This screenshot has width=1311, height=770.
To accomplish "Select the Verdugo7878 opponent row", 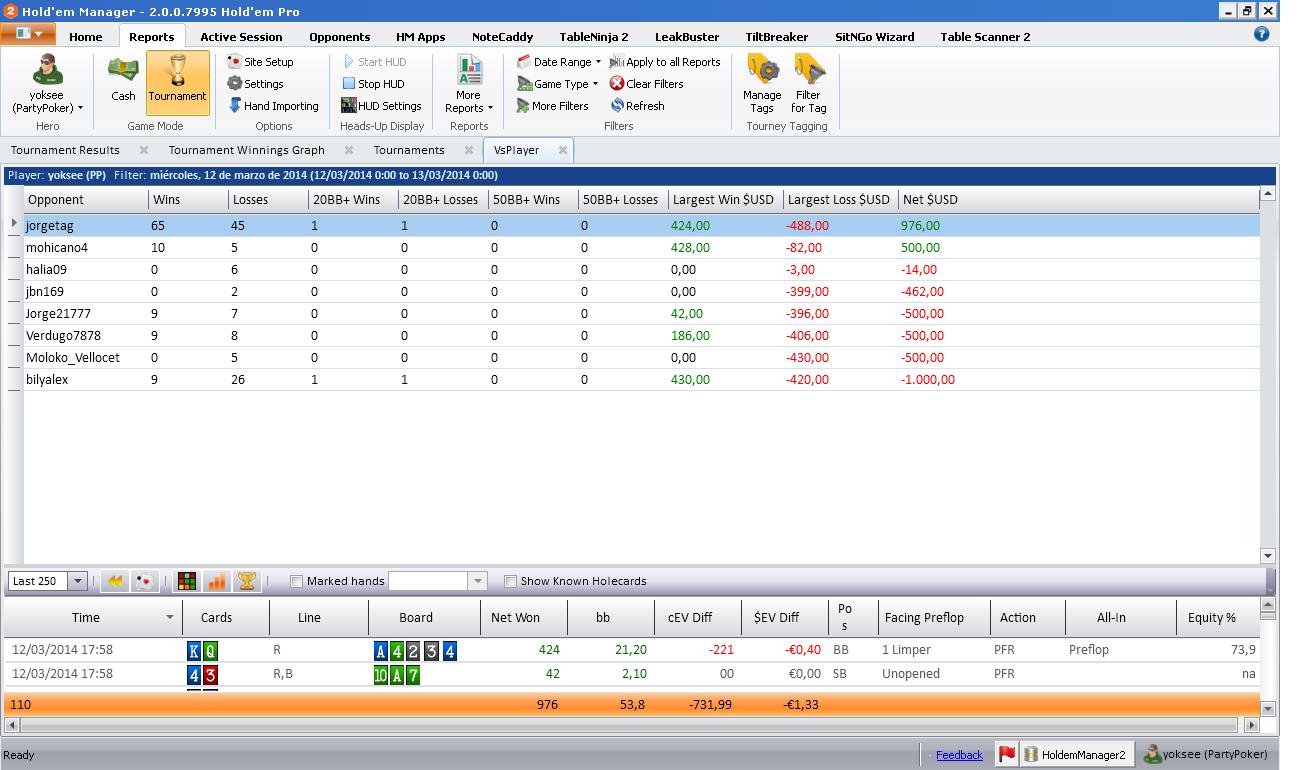I will point(640,336).
